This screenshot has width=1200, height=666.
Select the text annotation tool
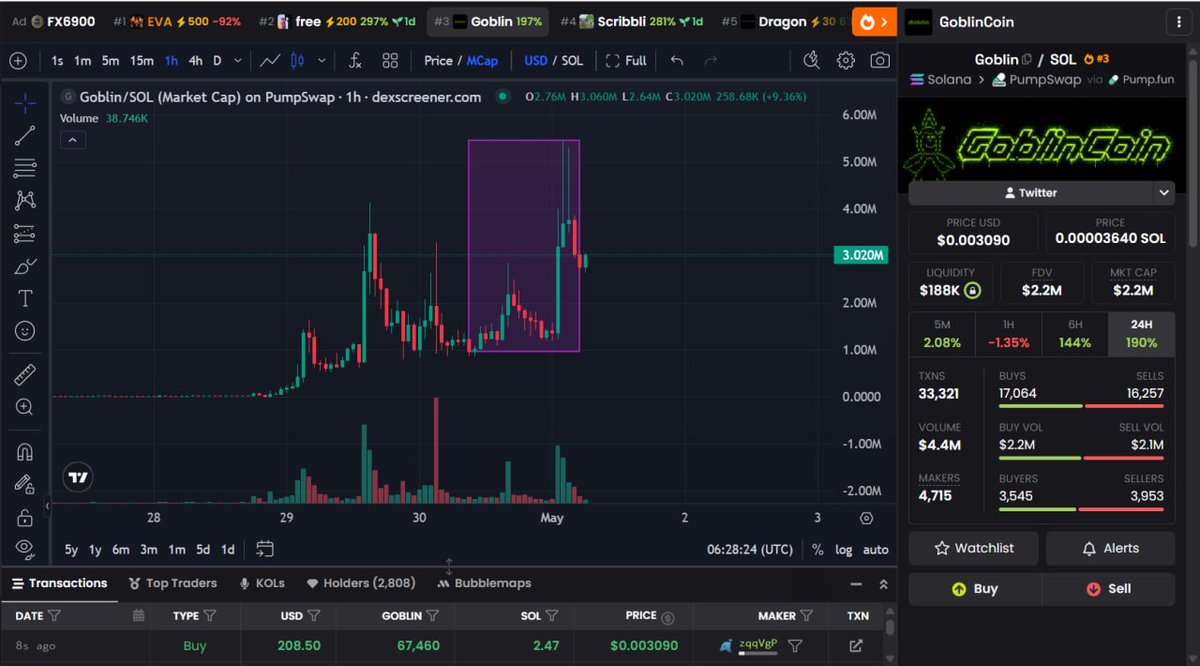point(25,298)
